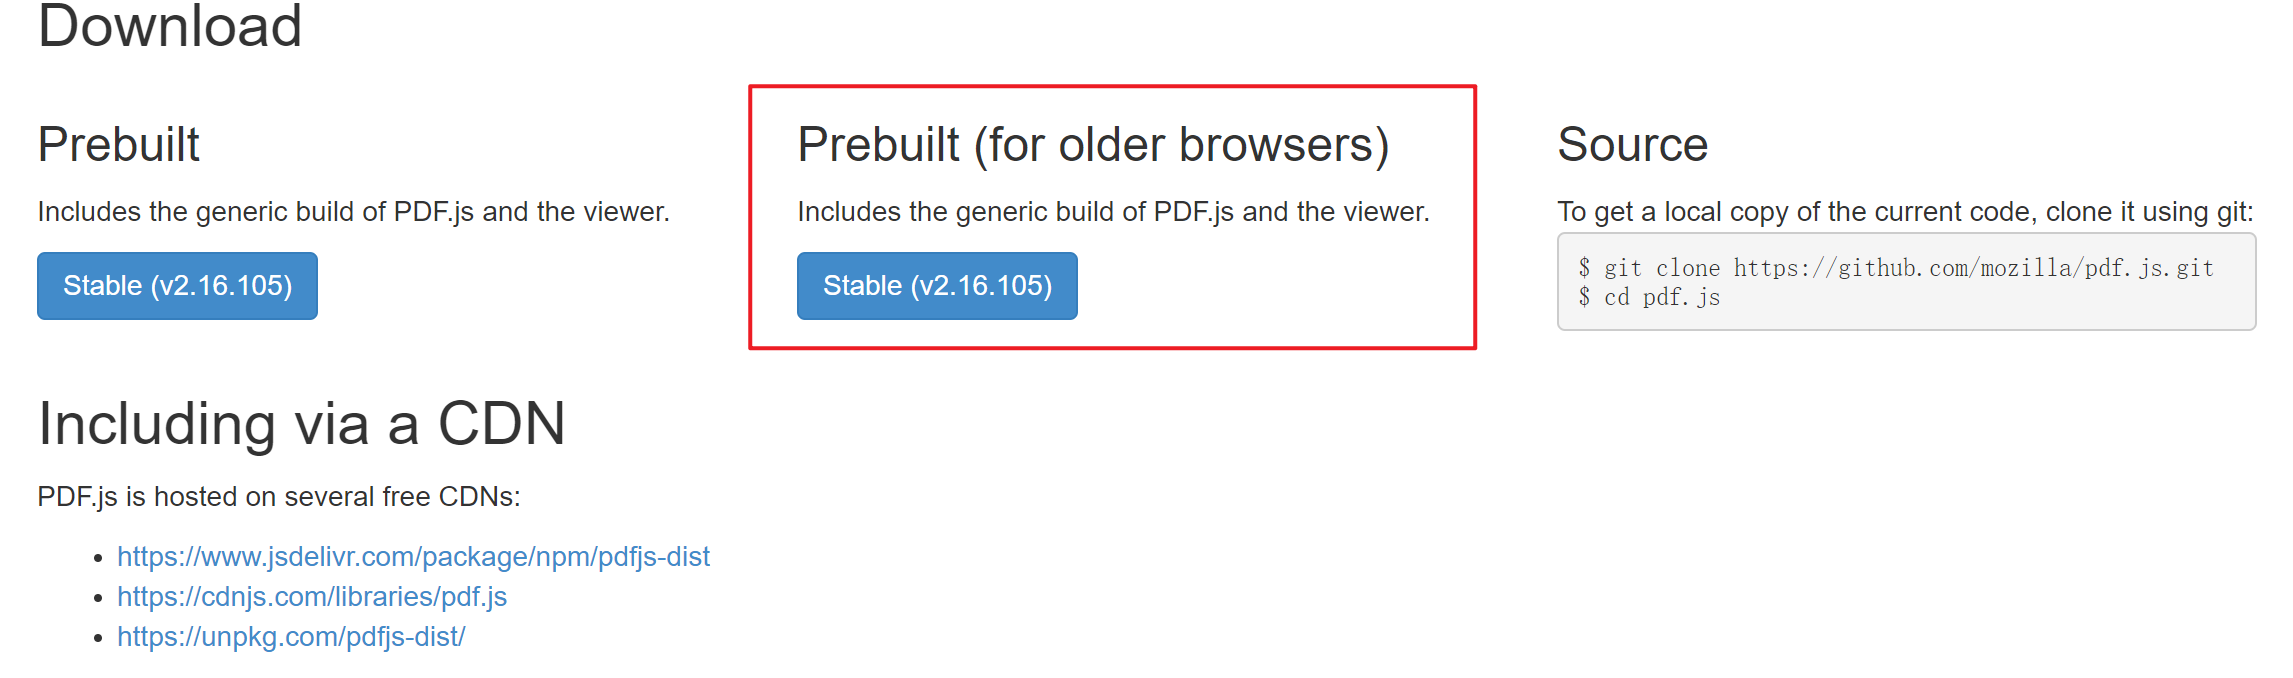Click 'PDF.js is hosted on several free CDNs' text
Screen dimensions: 2293x678
(279, 497)
